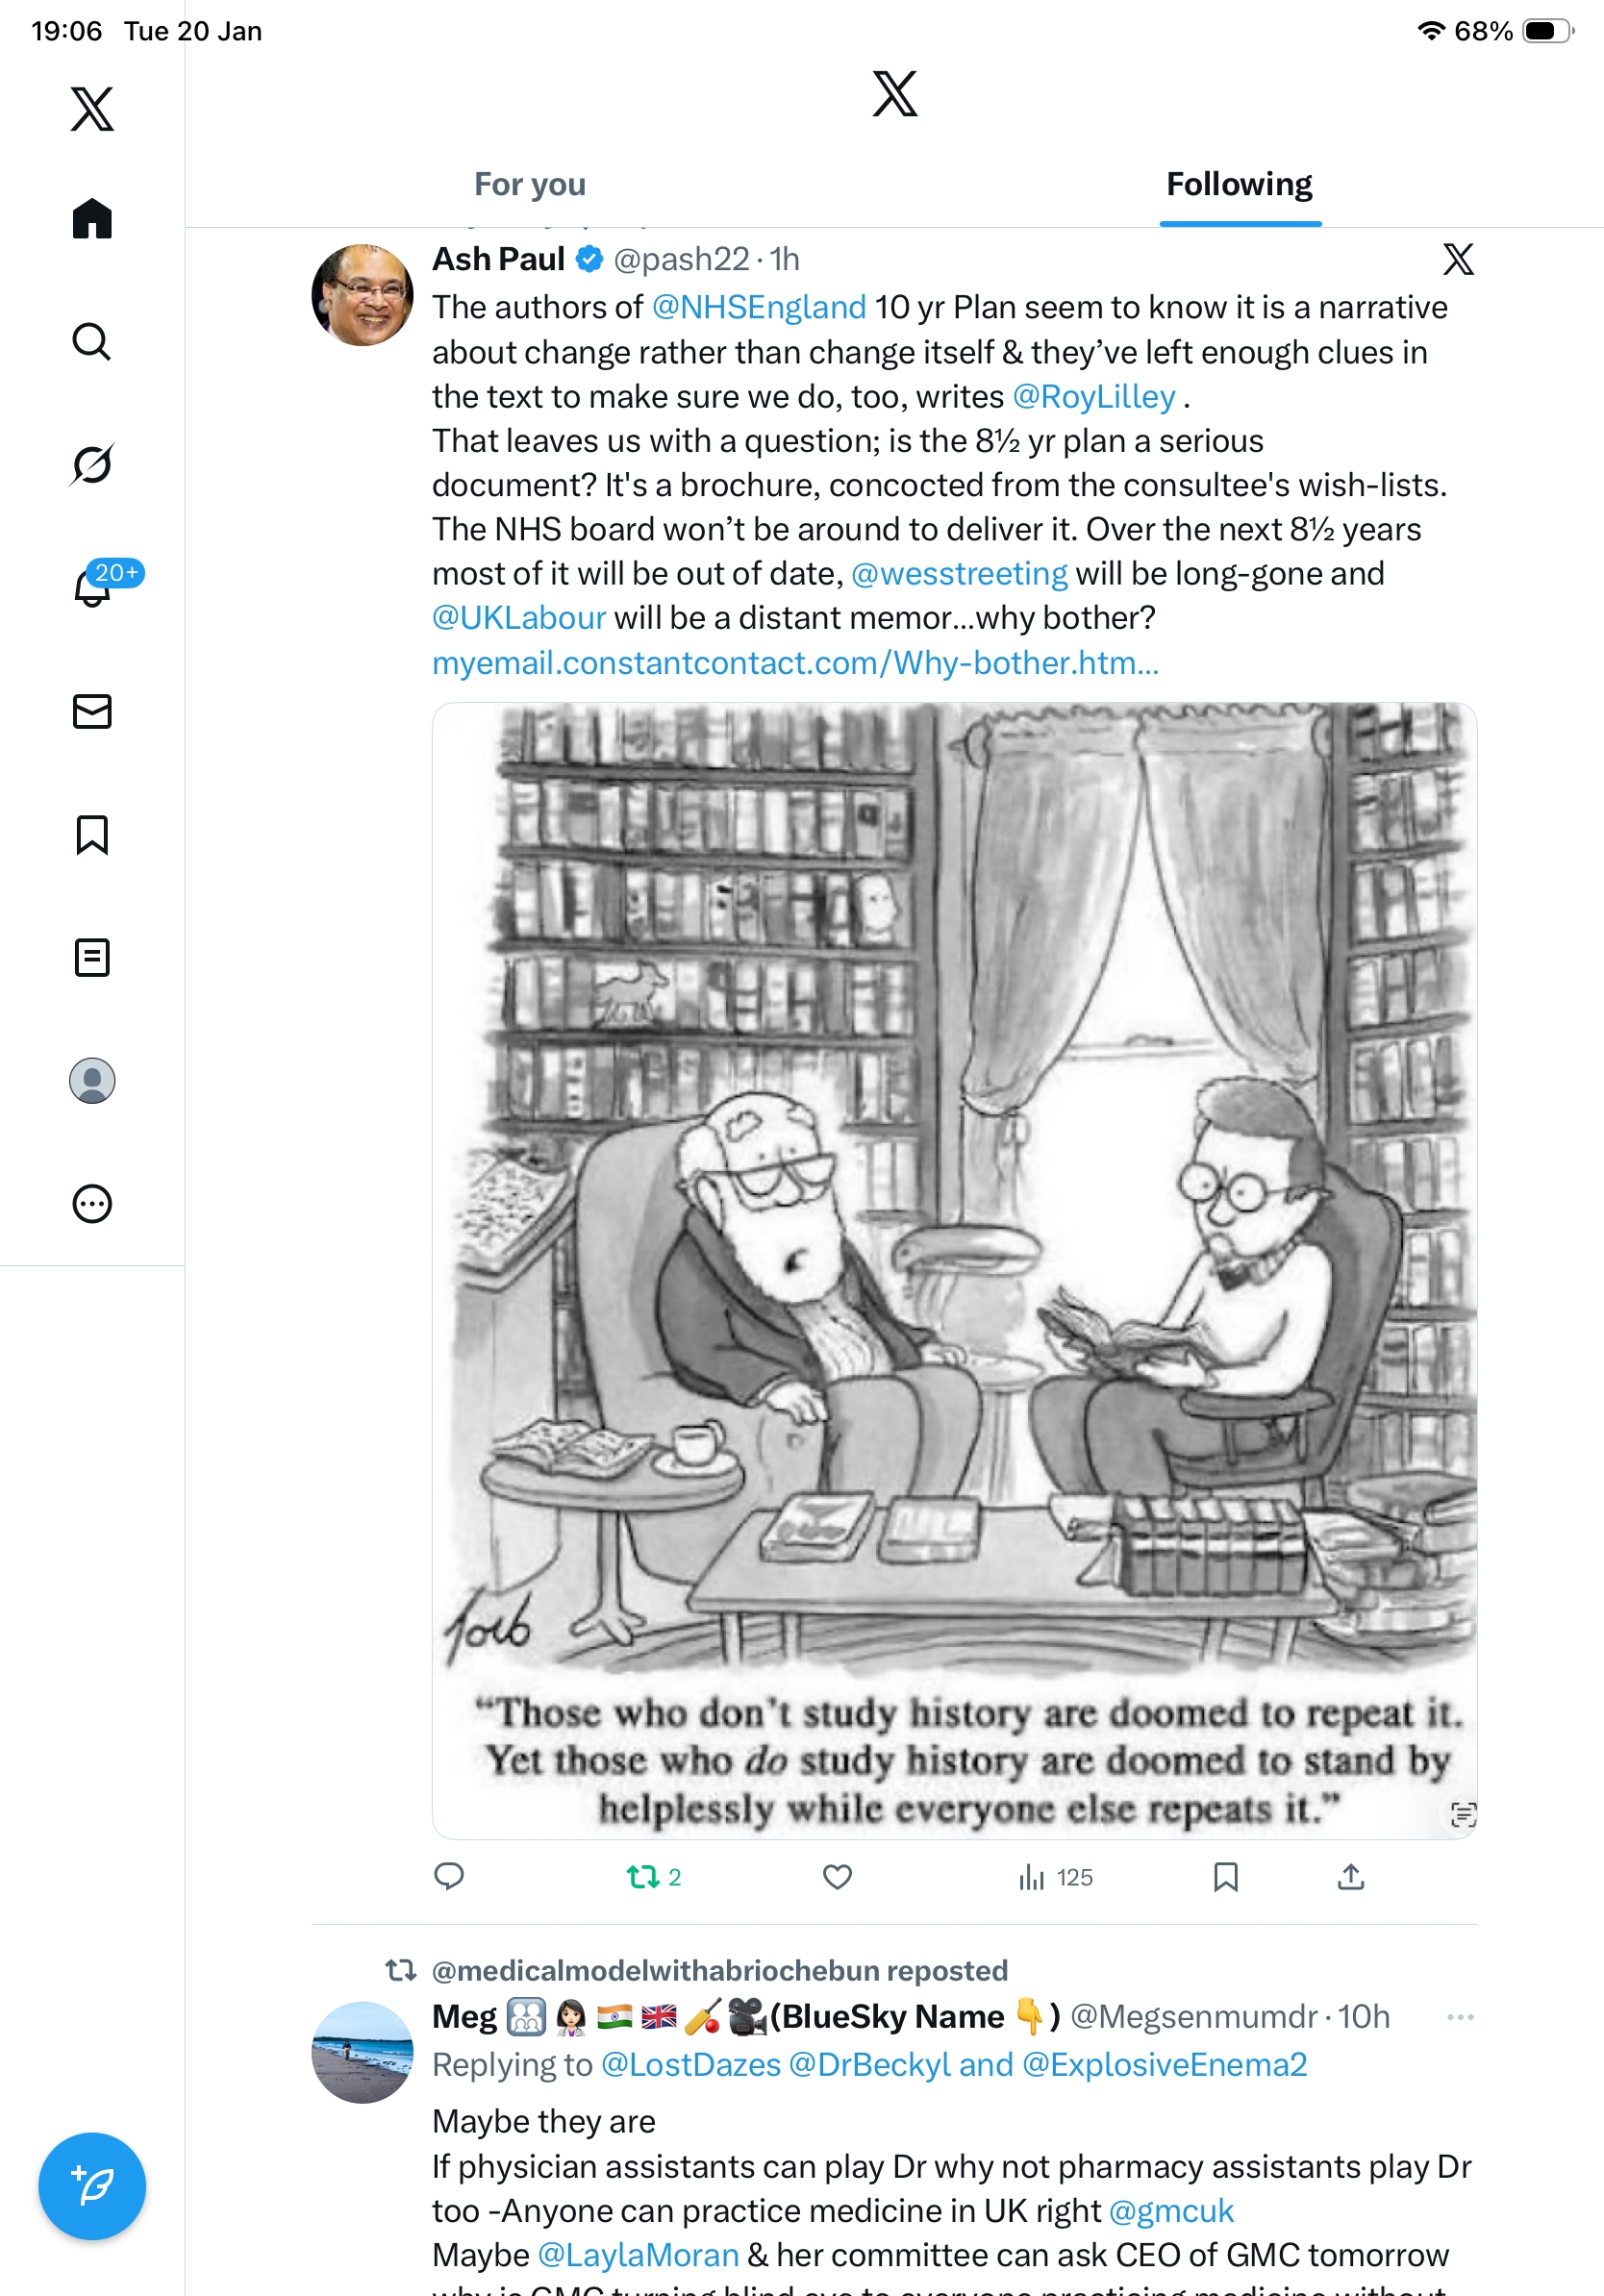This screenshot has width=1604, height=2296.
Task: Open the Profile avatar icon in sidebar
Action: 92,1080
